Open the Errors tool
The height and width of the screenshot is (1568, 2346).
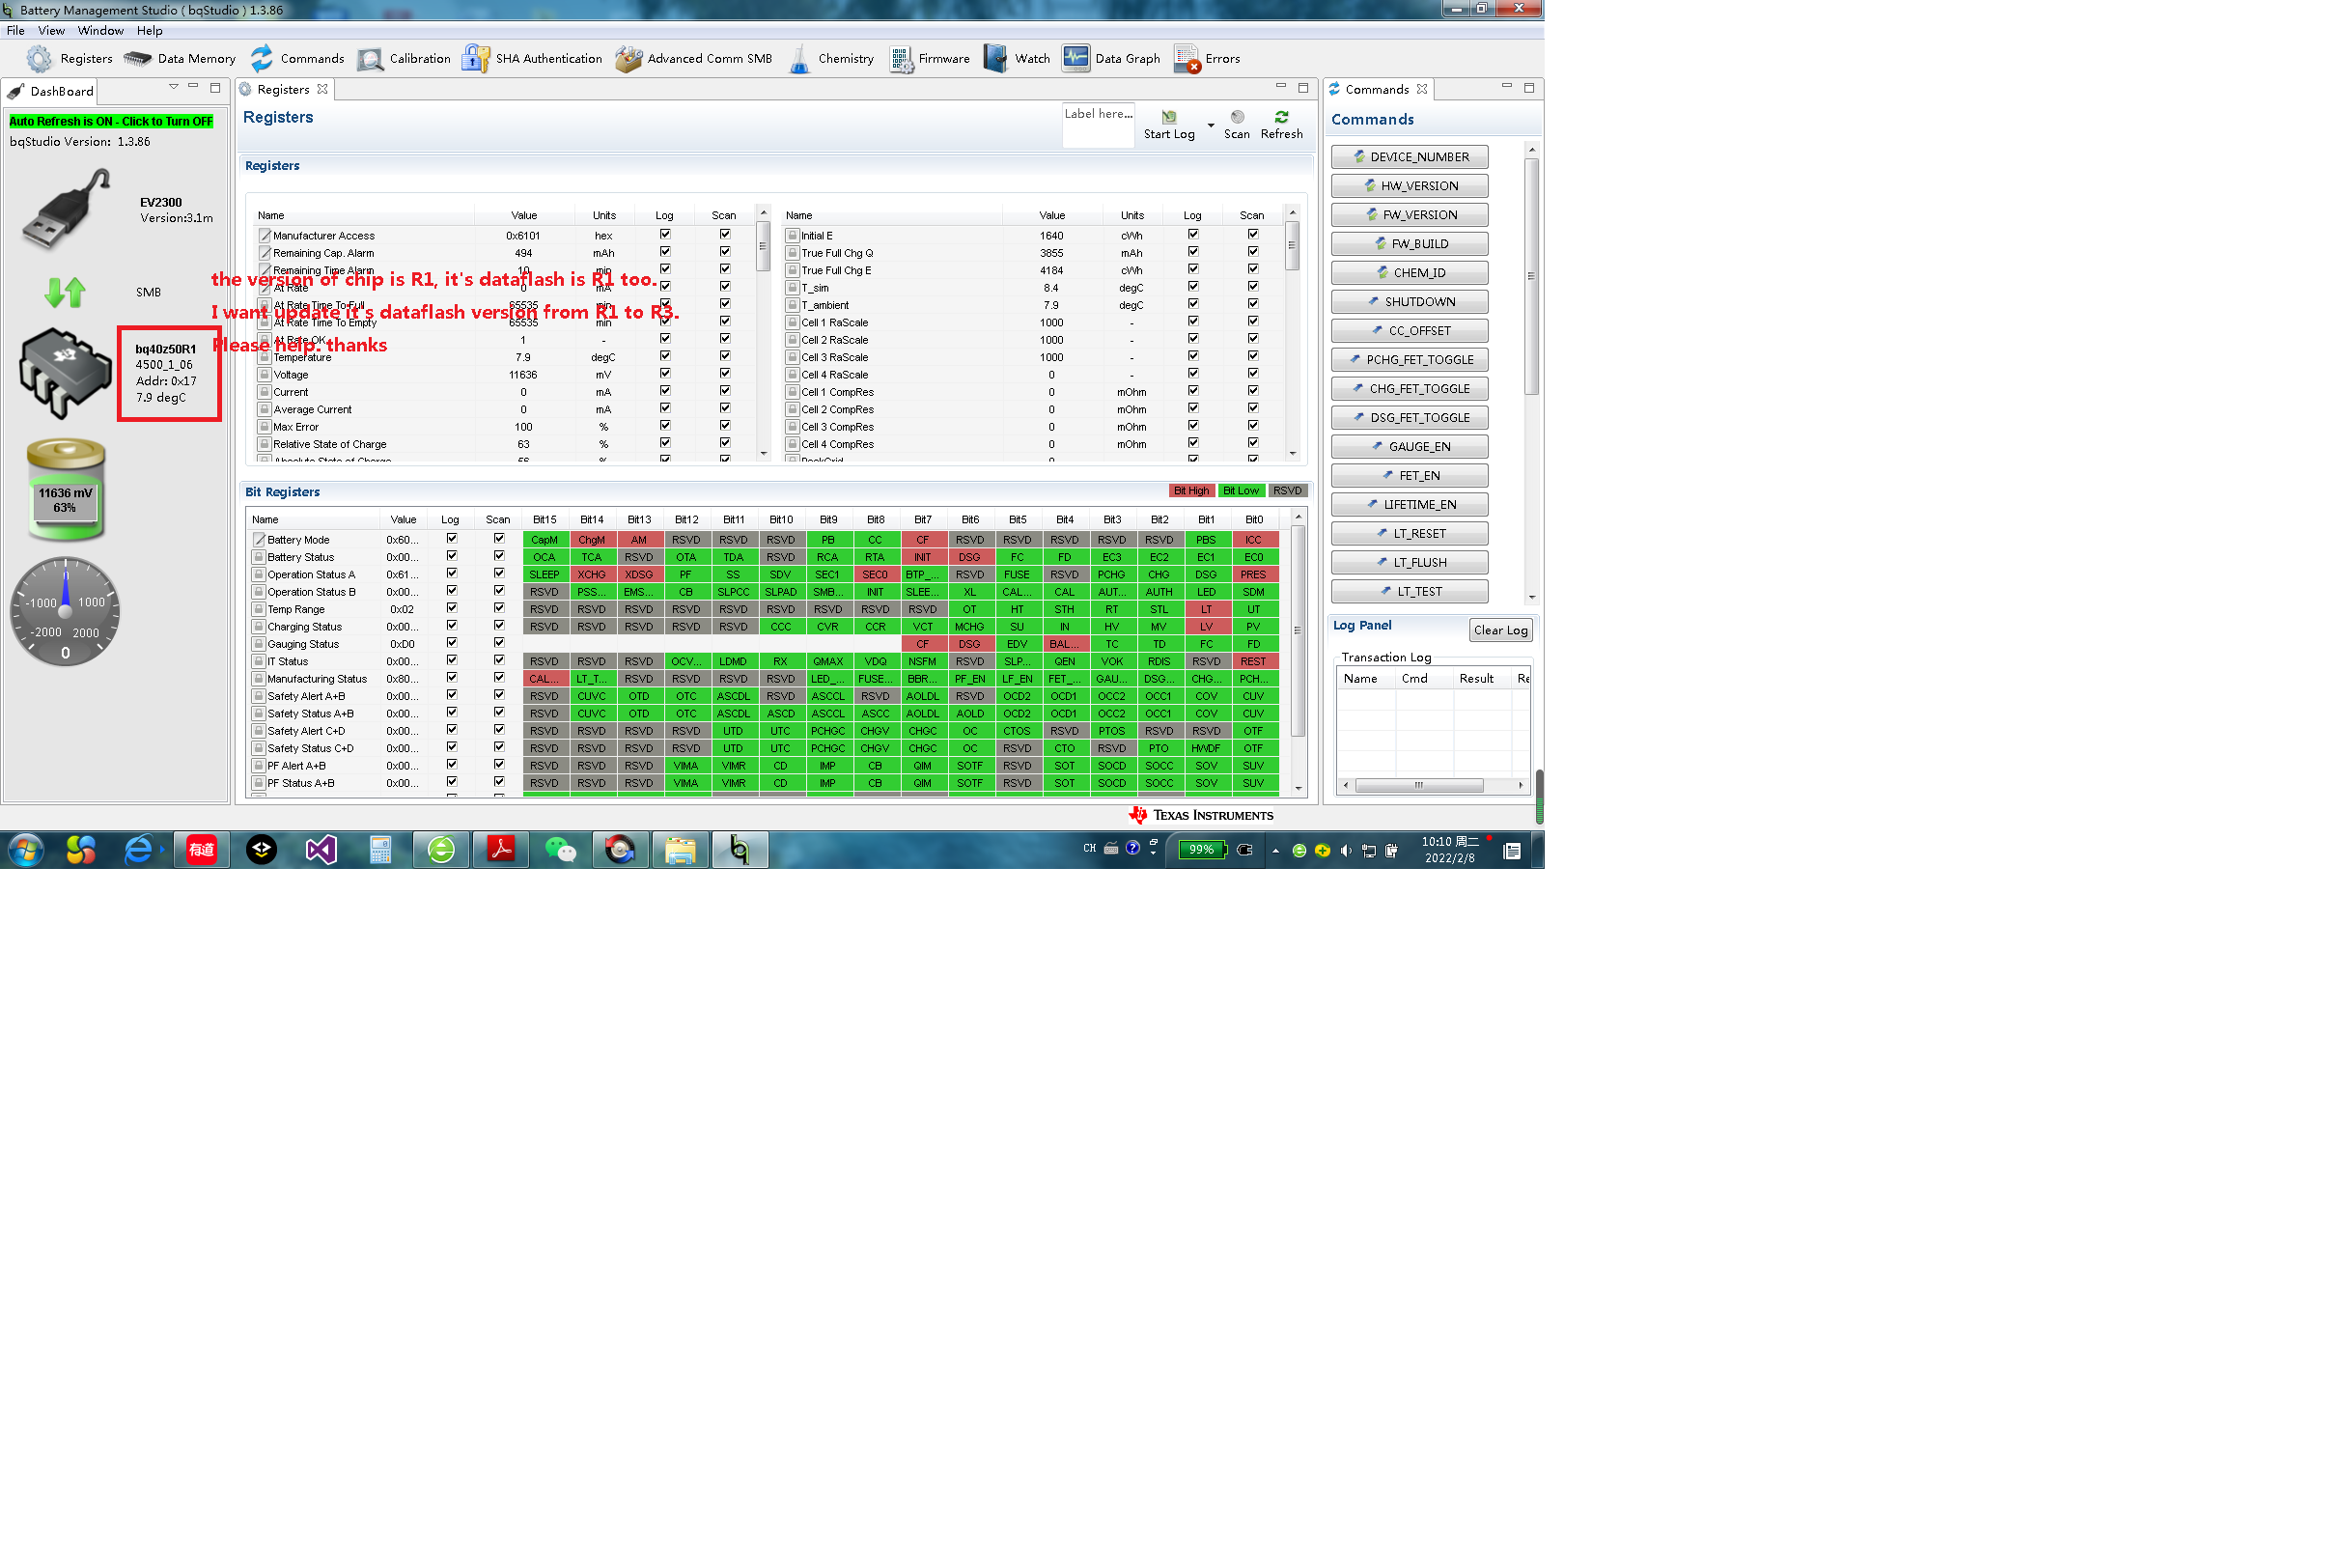point(1187,59)
